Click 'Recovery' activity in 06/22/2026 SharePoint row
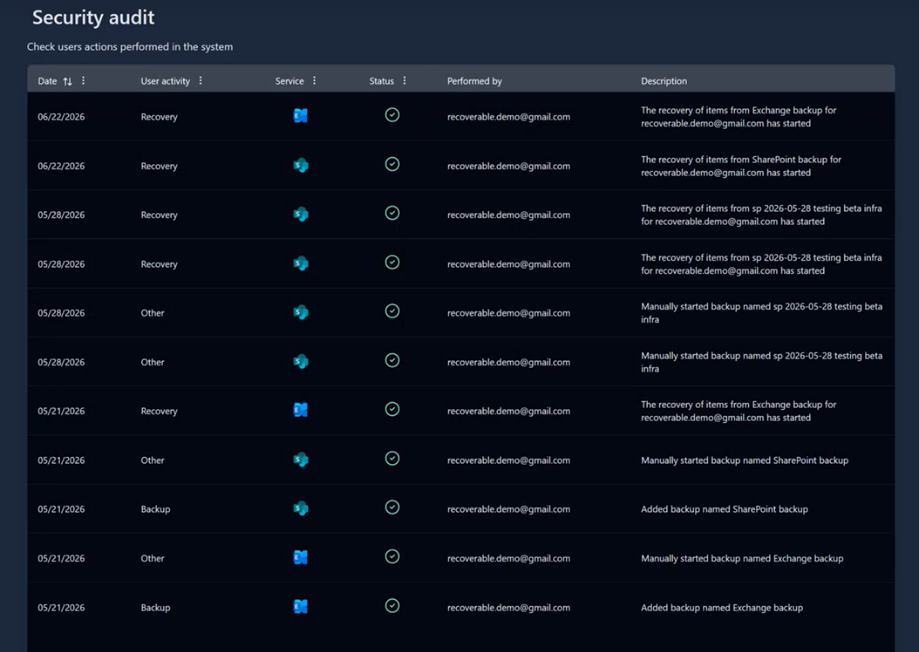 pyautogui.click(x=159, y=166)
